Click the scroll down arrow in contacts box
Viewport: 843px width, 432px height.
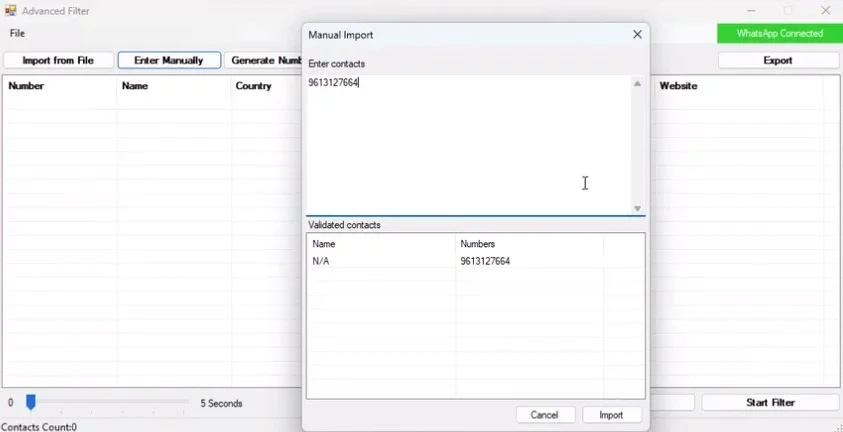pyautogui.click(x=637, y=208)
